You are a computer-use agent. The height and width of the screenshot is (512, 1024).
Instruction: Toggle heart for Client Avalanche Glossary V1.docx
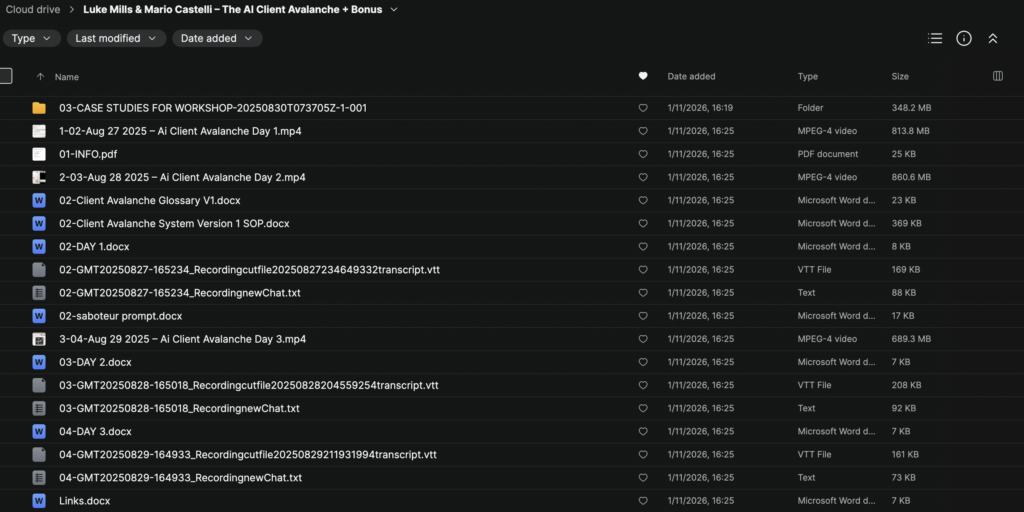point(643,200)
